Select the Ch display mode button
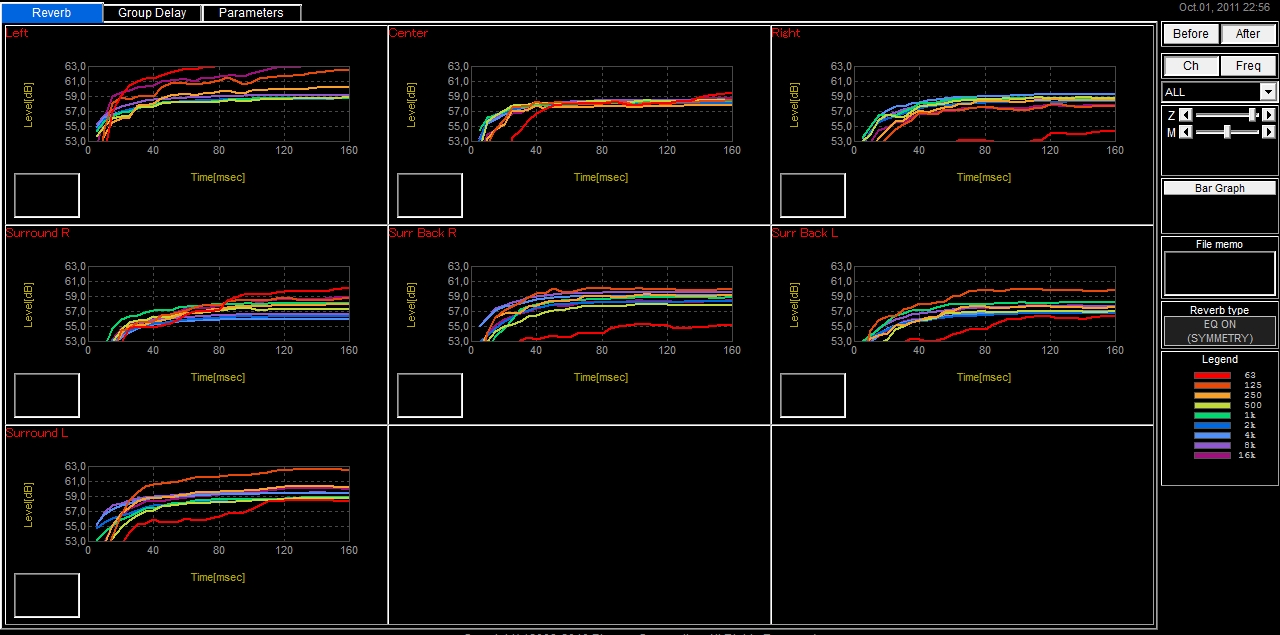Viewport: 1280px width, 635px height. (1191, 66)
